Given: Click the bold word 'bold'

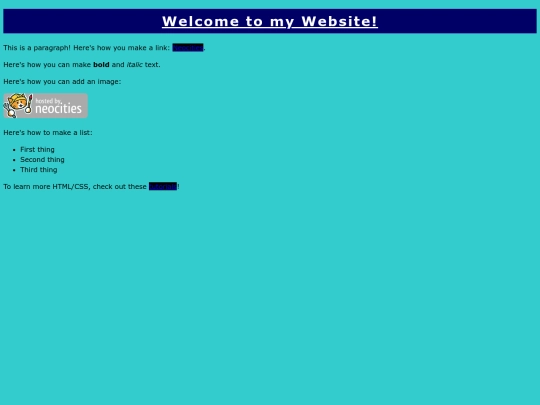Looking at the screenshot, I should (101, 64).
